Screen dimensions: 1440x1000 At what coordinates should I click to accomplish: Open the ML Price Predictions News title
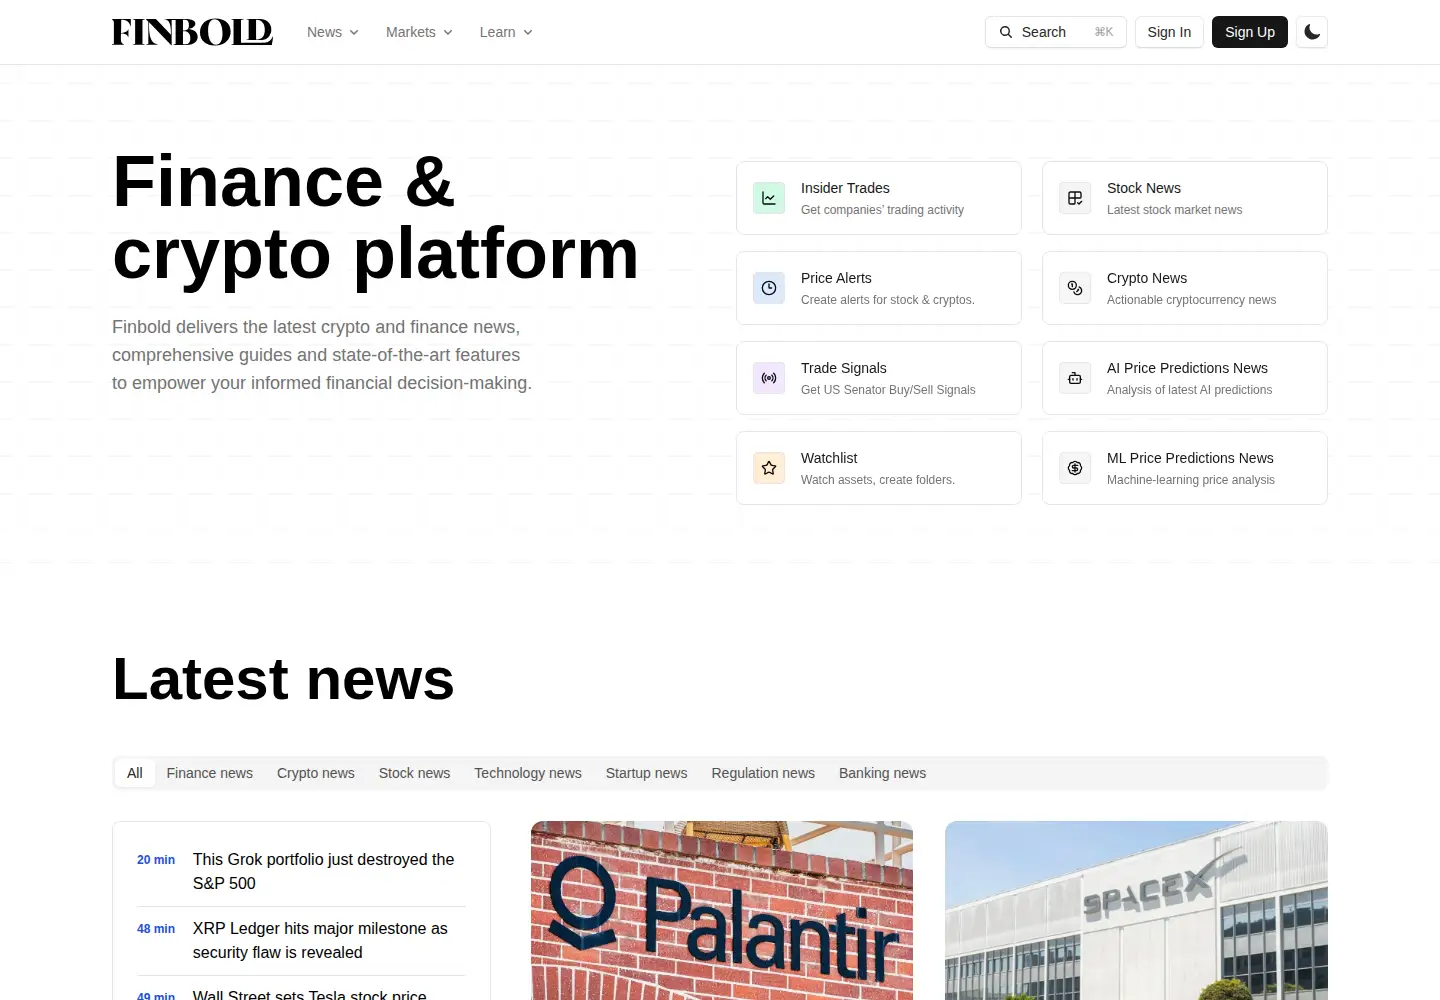1190,458
